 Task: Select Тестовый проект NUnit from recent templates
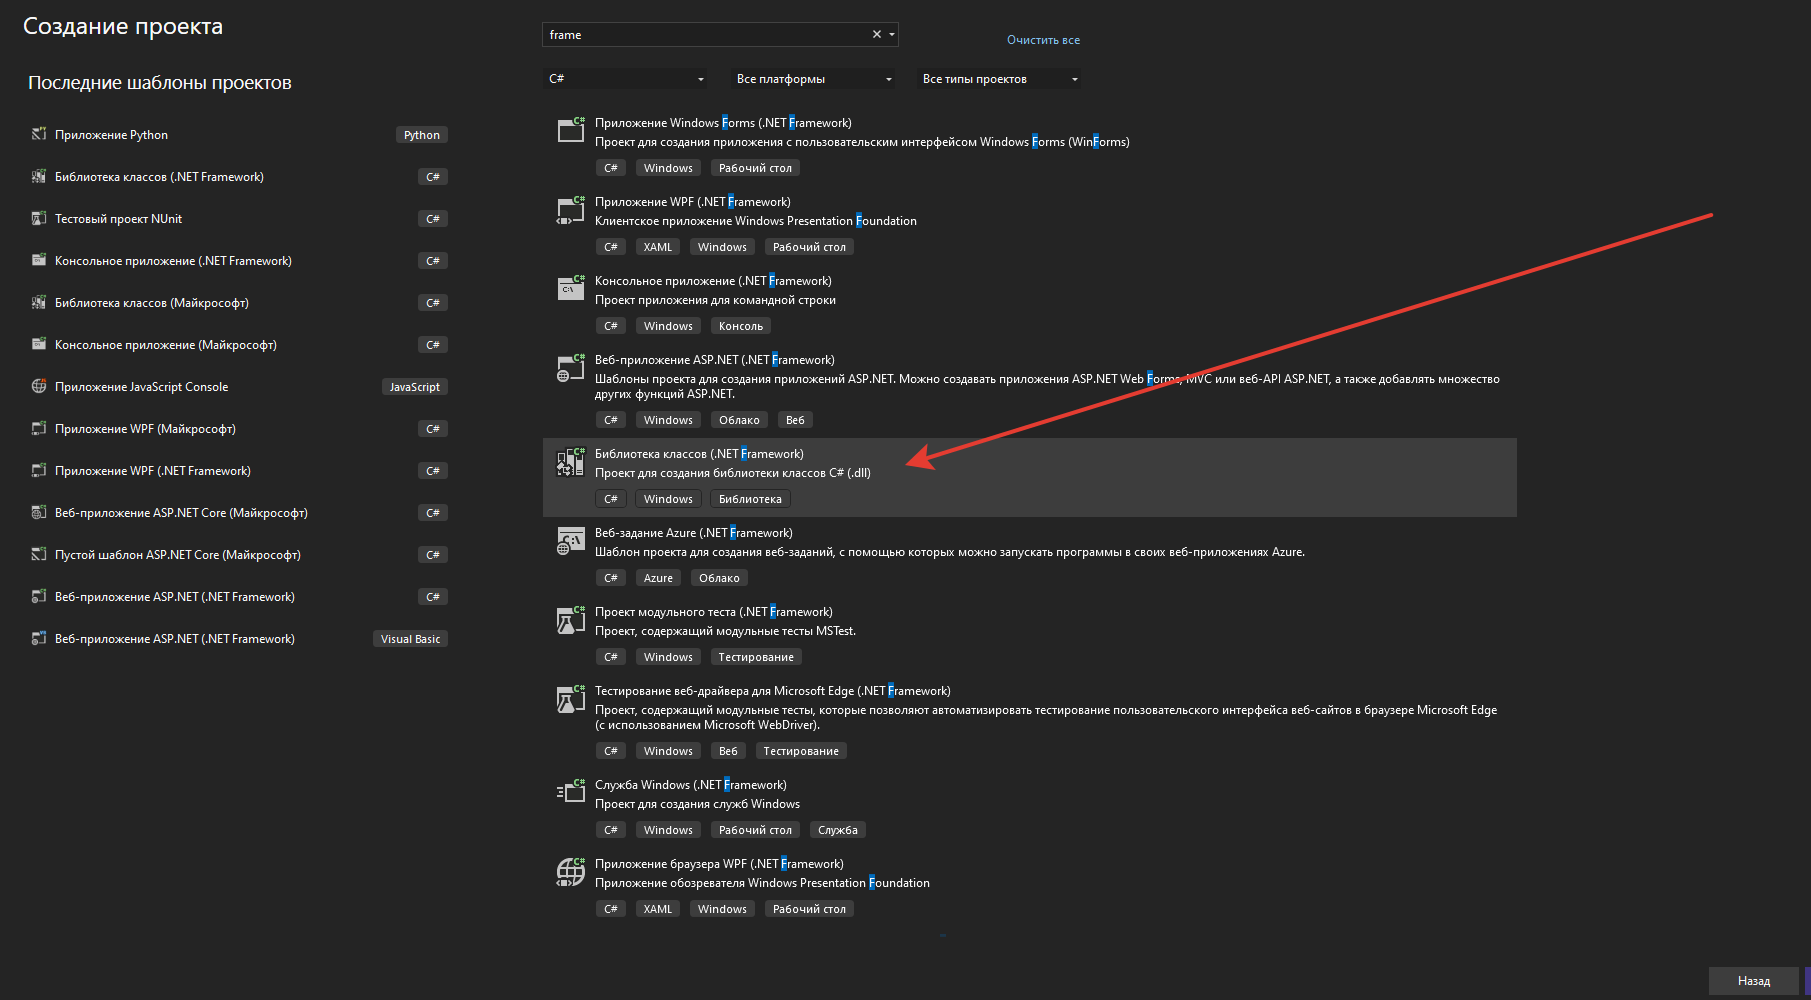point(118,218)
